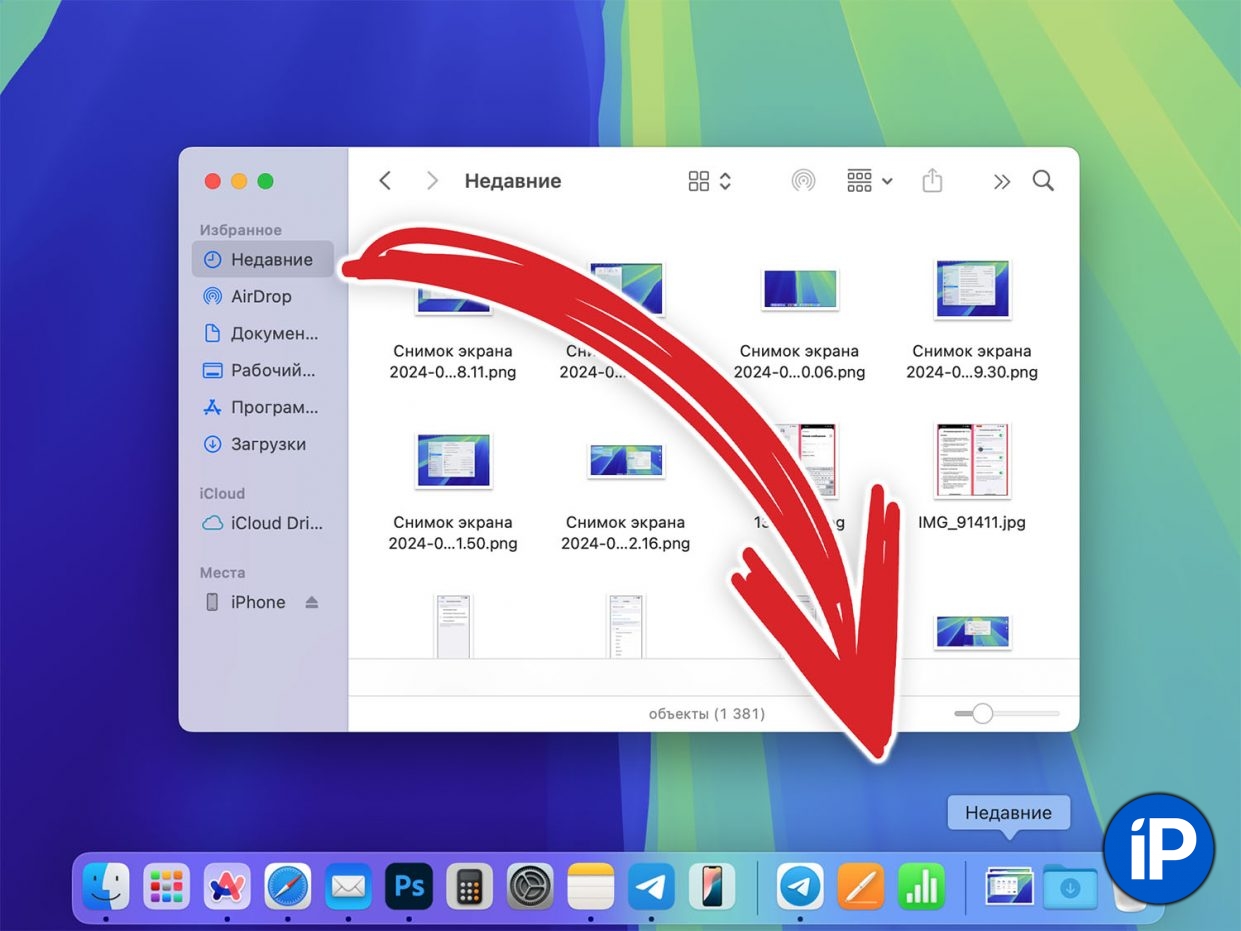The width and height of the screenshot is (1241, 931).
Task: Open Рабочий стол in the sidebar
Action: point(262,370)
